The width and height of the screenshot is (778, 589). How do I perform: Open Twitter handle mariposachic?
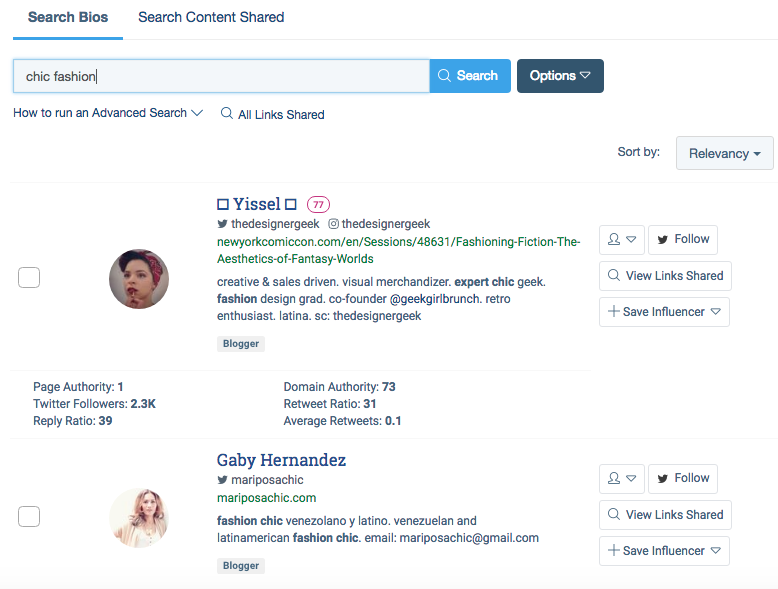pos(267,480)
